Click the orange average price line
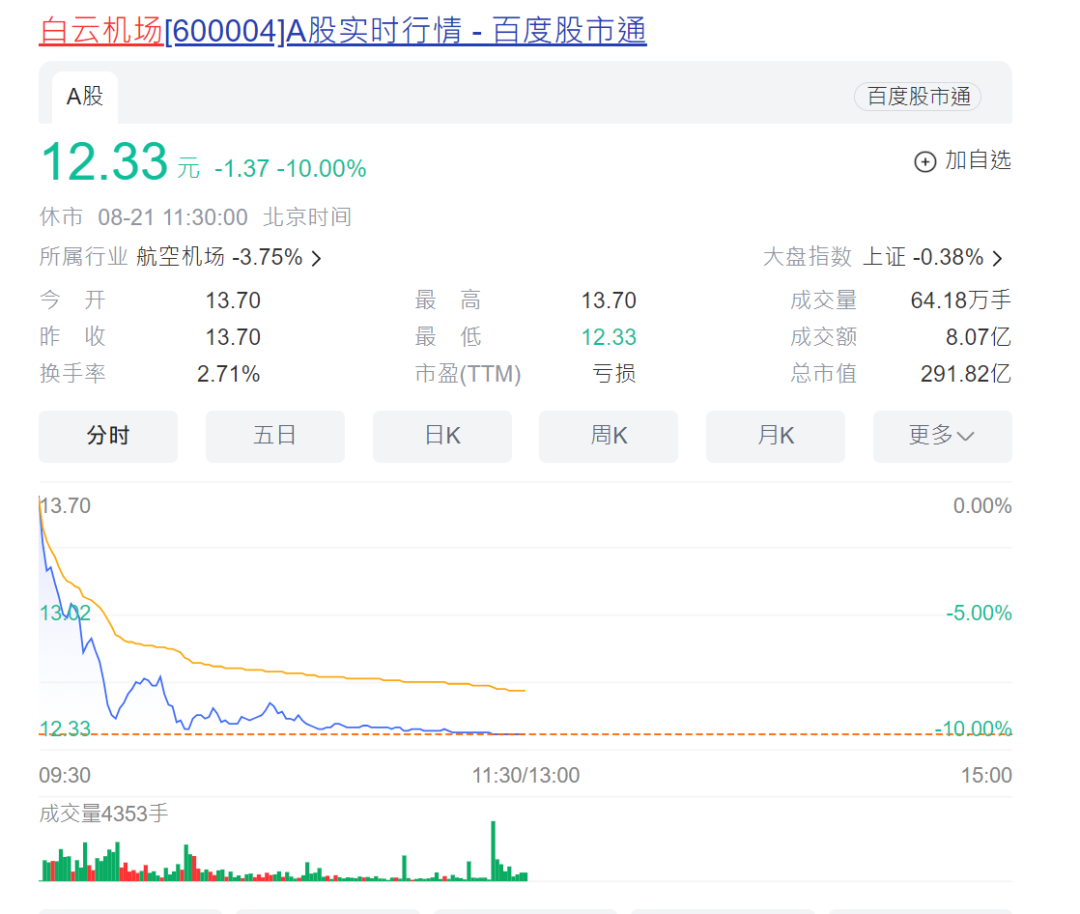Viewport: 1080px width, 914px height. pos(300,669)
